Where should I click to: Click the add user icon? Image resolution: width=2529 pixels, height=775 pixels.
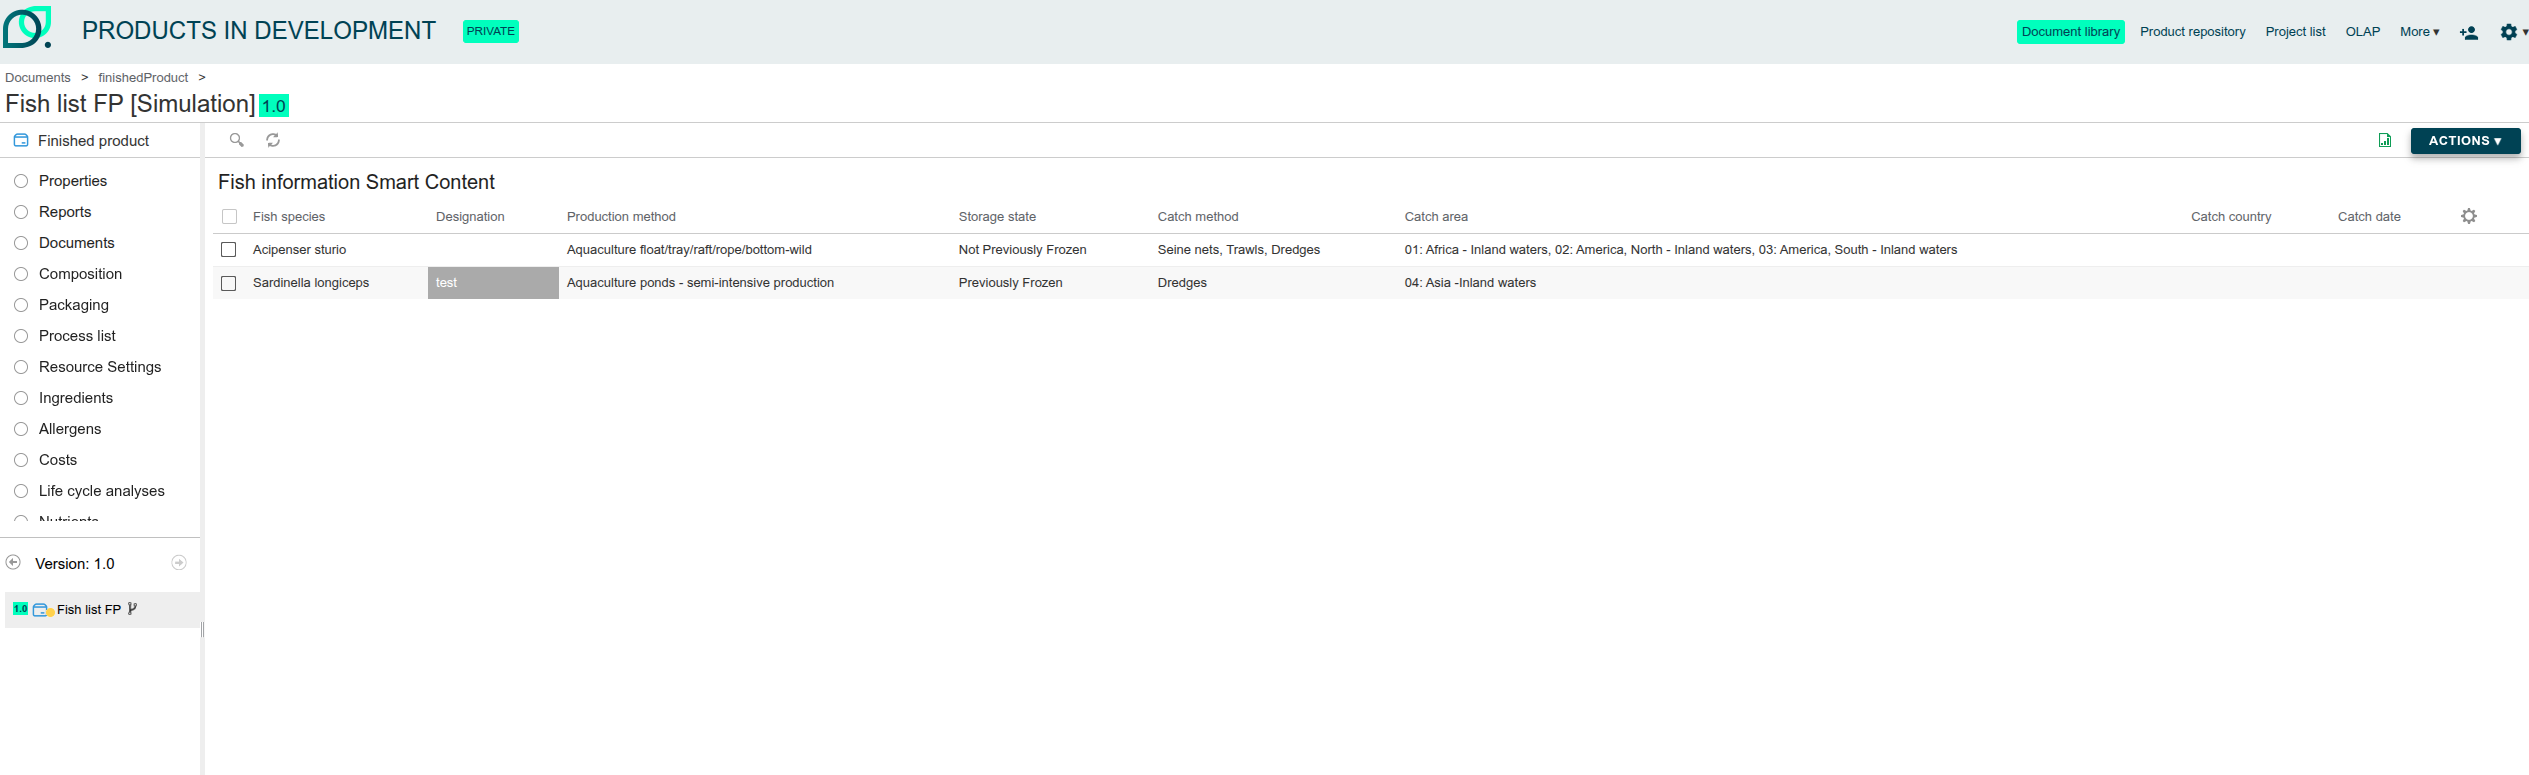[x=2468, y=32]
